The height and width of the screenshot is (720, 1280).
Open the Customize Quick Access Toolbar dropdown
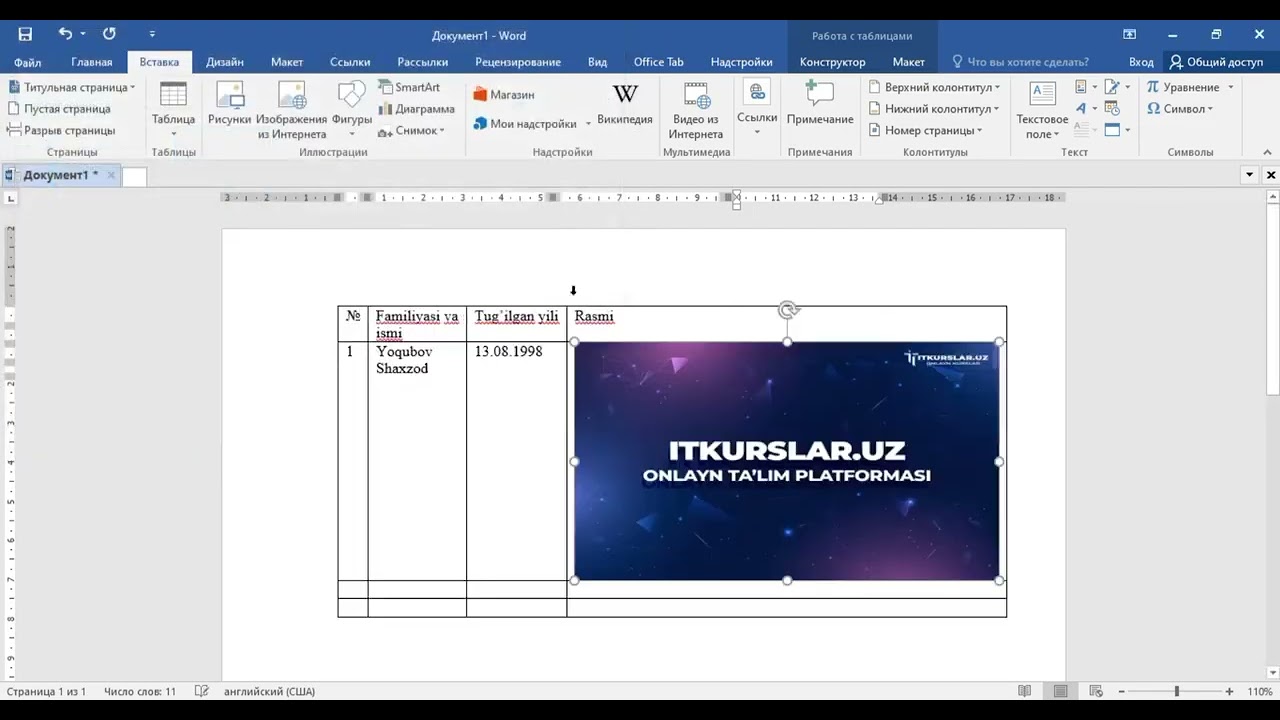click(x=152, y=34)
